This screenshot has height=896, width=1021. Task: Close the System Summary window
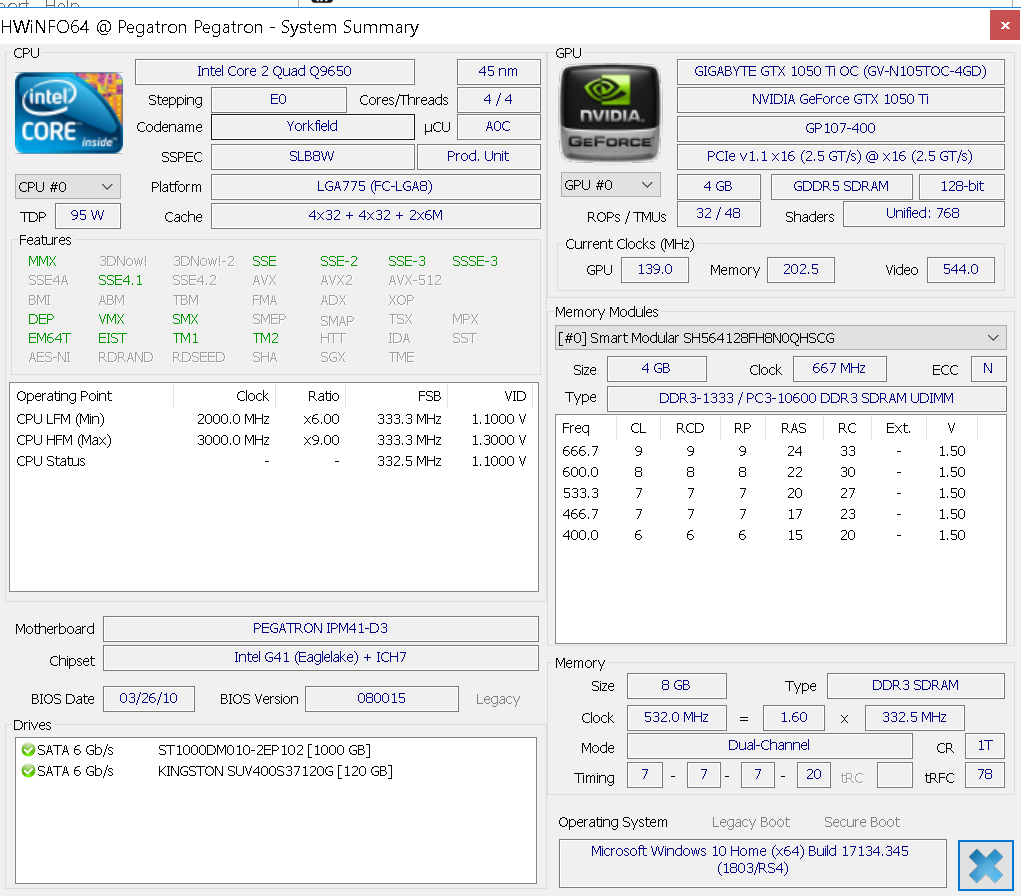click(x=1005, y=26)
